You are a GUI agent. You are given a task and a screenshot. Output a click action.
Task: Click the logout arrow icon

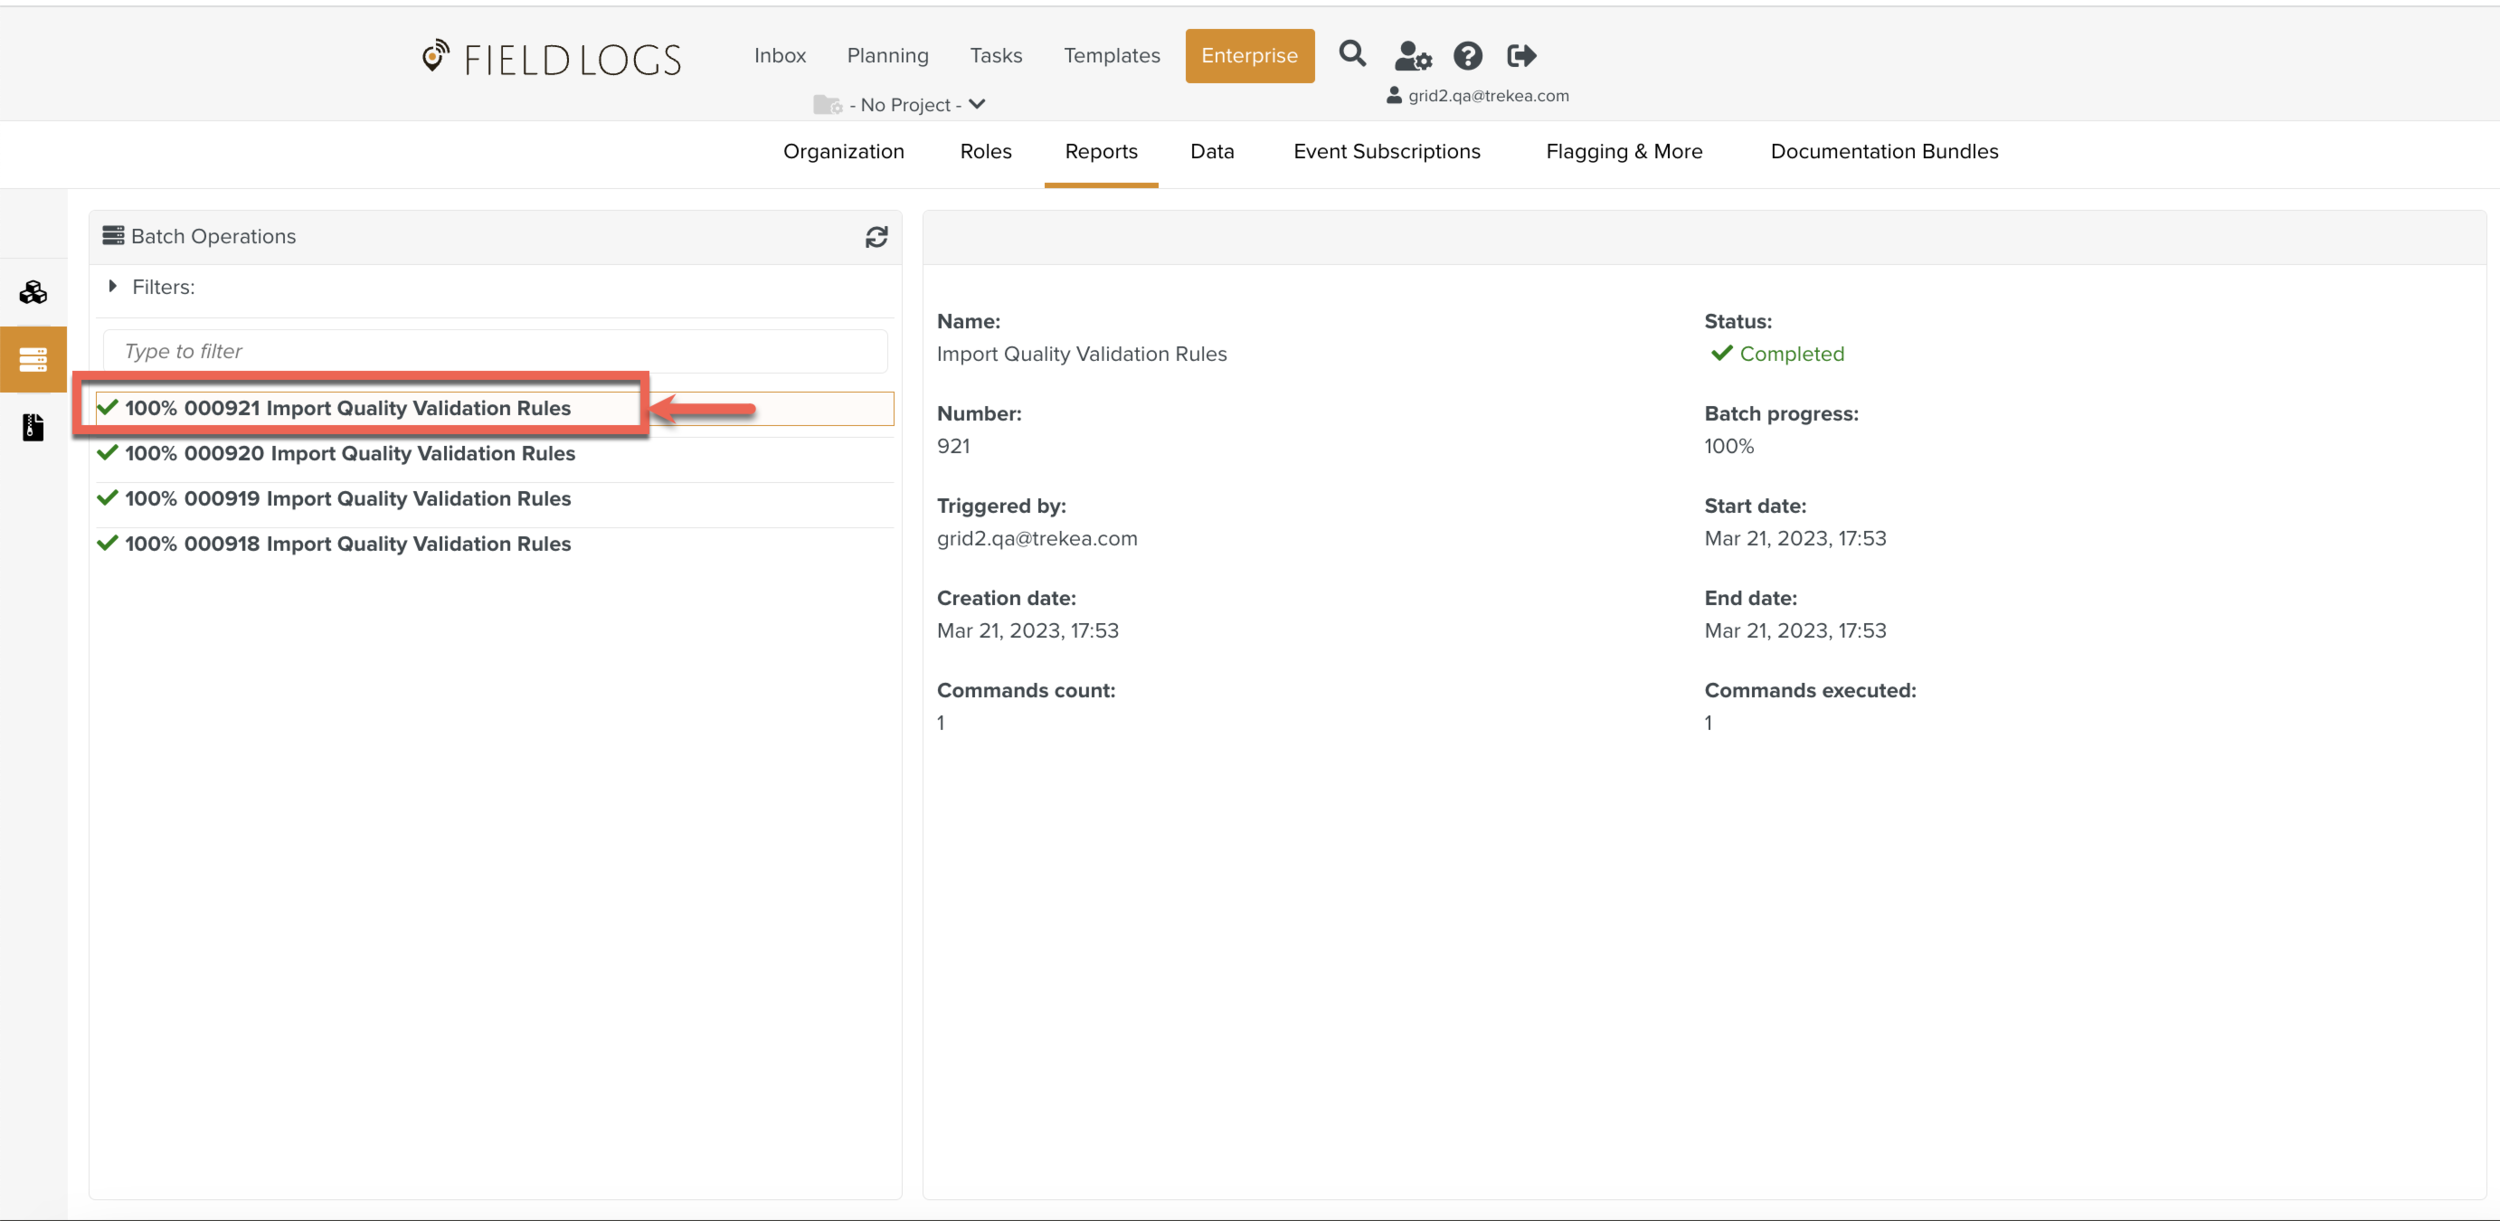(x=1521, y=56)
